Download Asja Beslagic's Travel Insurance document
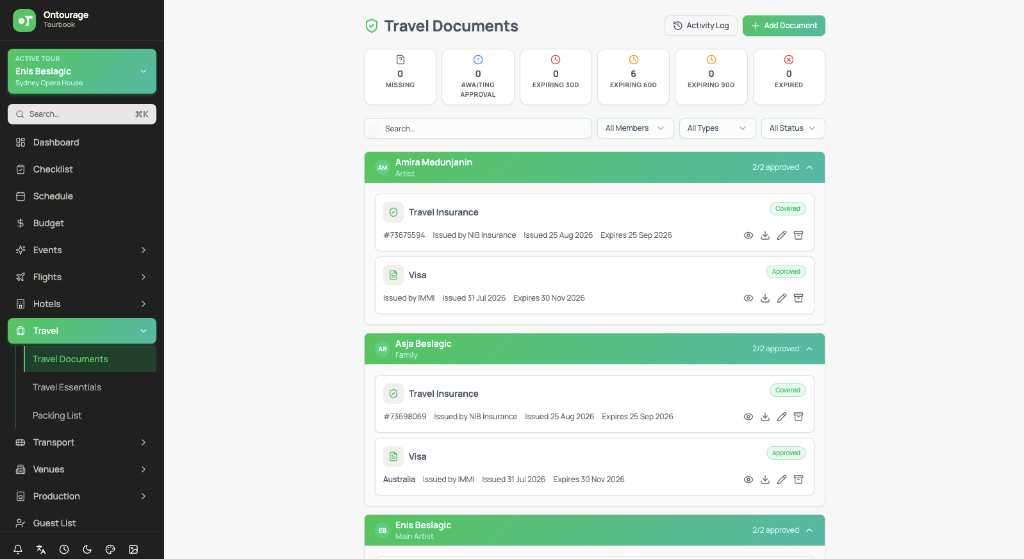 coord(765,417)
